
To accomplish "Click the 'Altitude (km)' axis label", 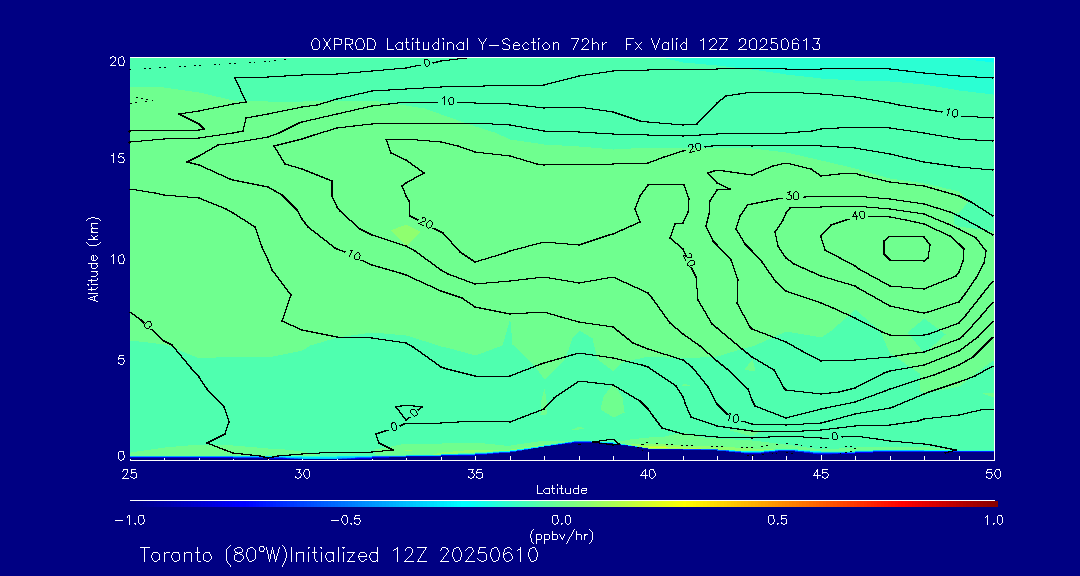I will click(x=92, y=258).
